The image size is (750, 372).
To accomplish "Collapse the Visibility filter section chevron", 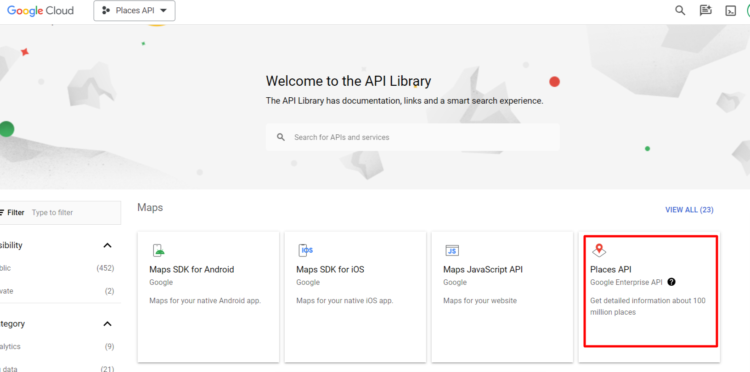I will tap(107, 245).
